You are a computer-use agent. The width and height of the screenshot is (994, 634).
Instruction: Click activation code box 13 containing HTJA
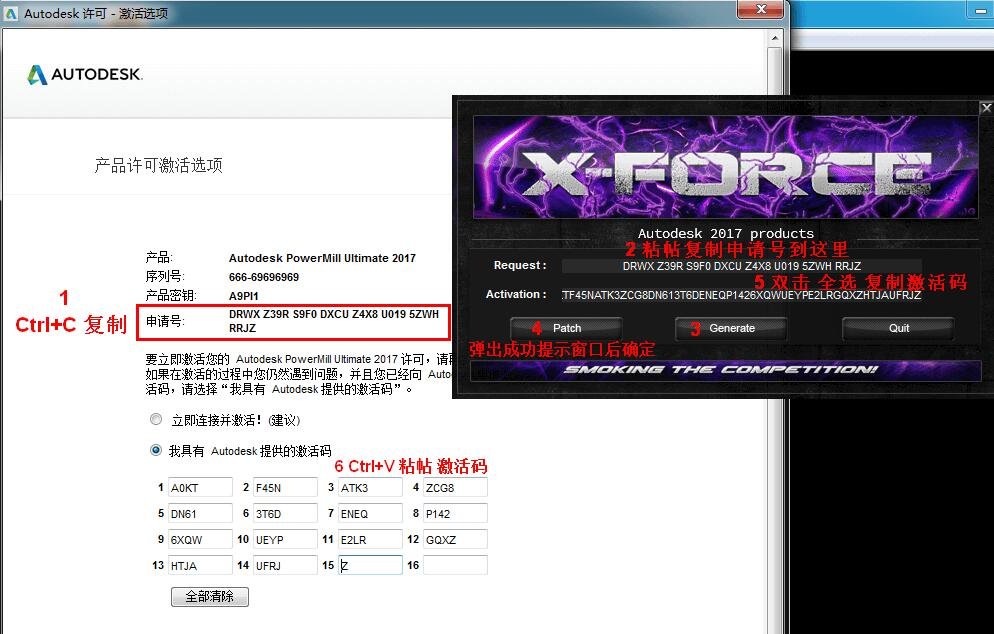click(200, 566)
